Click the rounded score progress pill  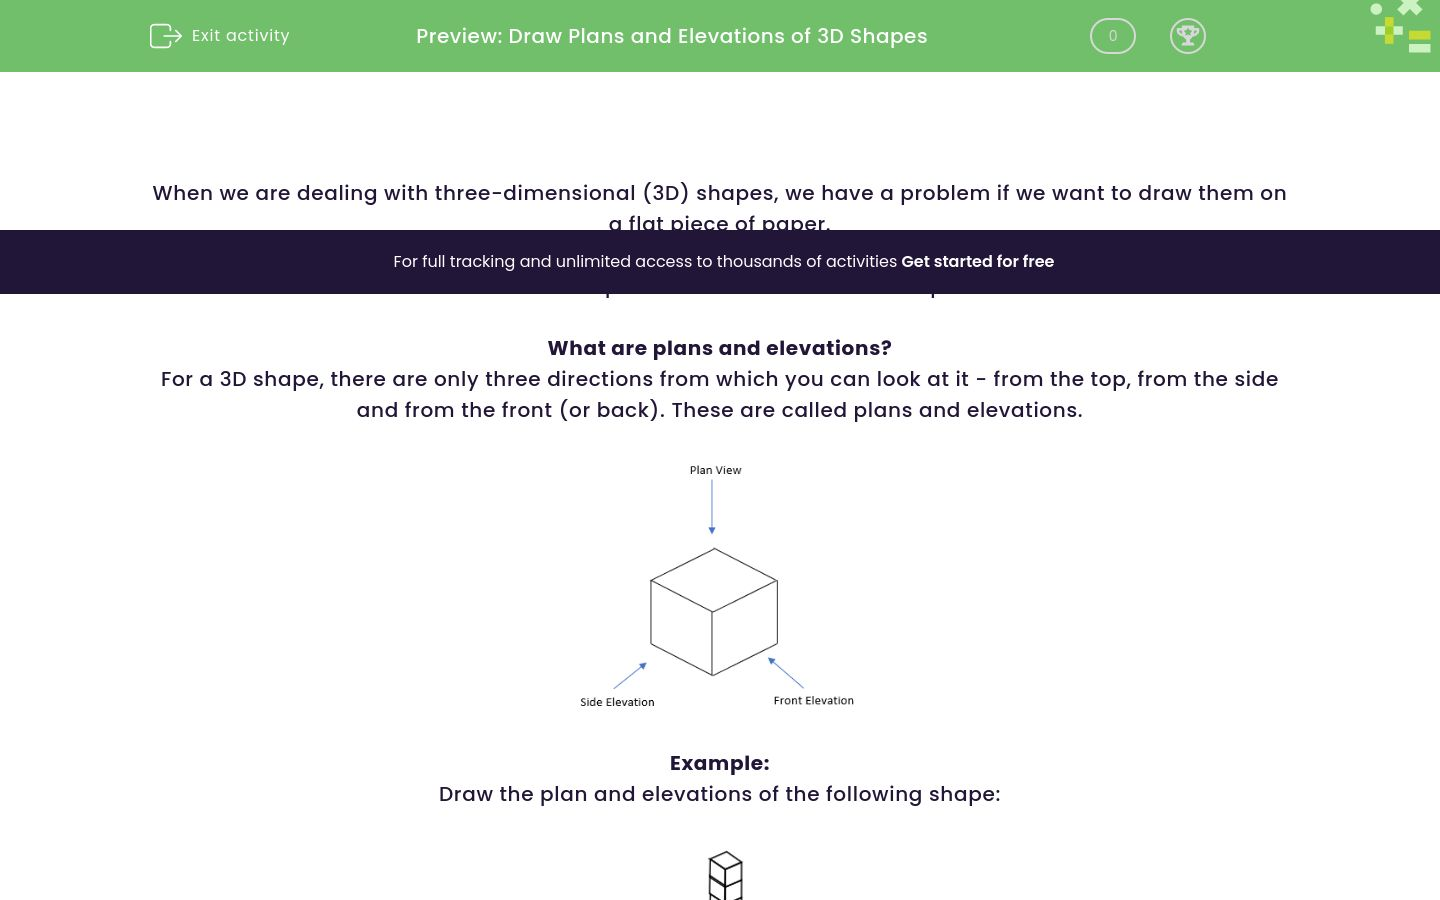1112,35
